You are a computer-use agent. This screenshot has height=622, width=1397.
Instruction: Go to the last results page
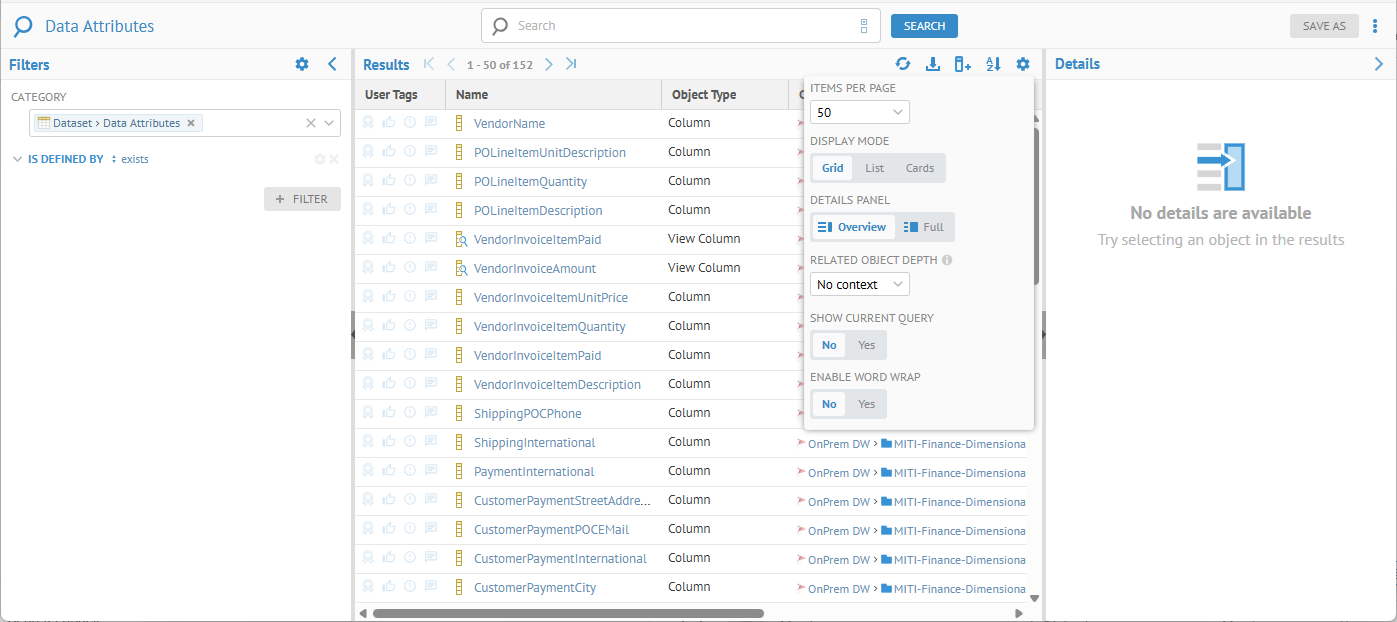[571, 64]
